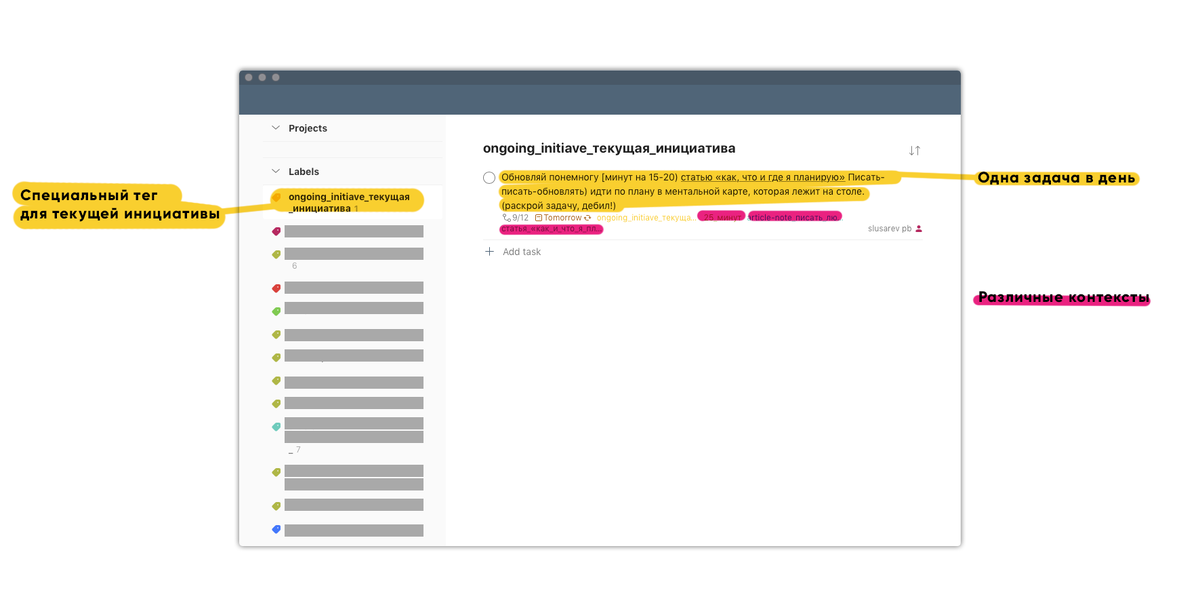Click the 25_минут task label
This screenshot has width=1200, height=616.
coord(721,216)
